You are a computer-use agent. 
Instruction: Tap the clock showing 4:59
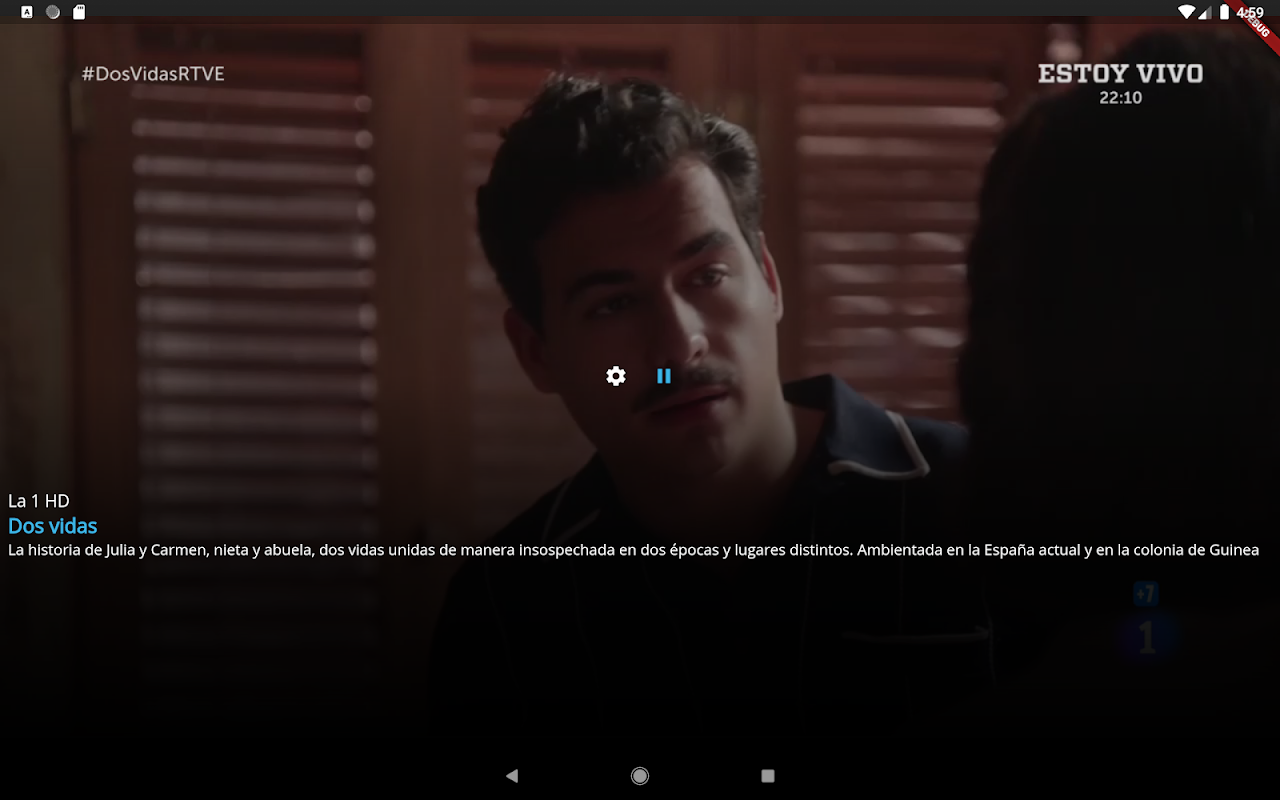click(1250, 13)
